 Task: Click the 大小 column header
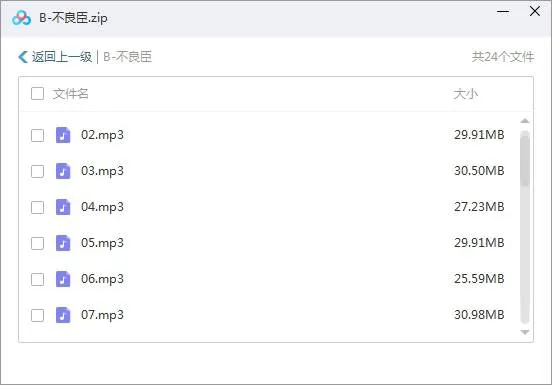[x=465, y=94]
